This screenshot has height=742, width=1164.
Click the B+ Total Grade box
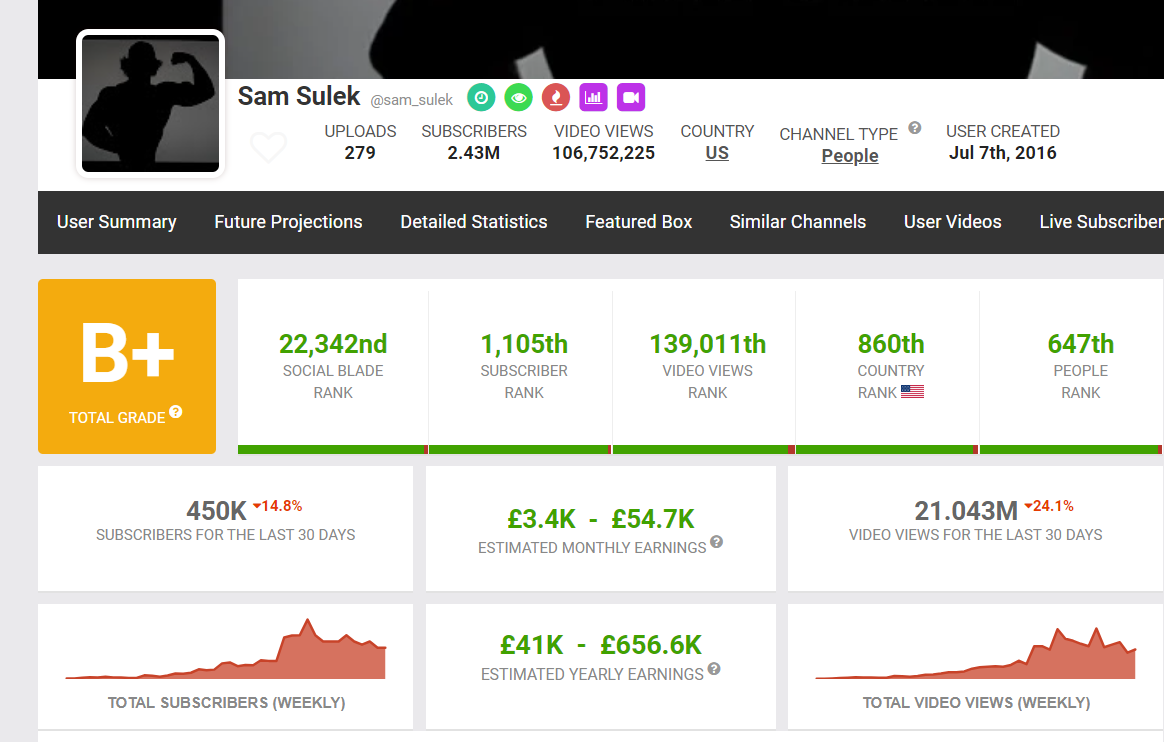(x=127, y=367)
